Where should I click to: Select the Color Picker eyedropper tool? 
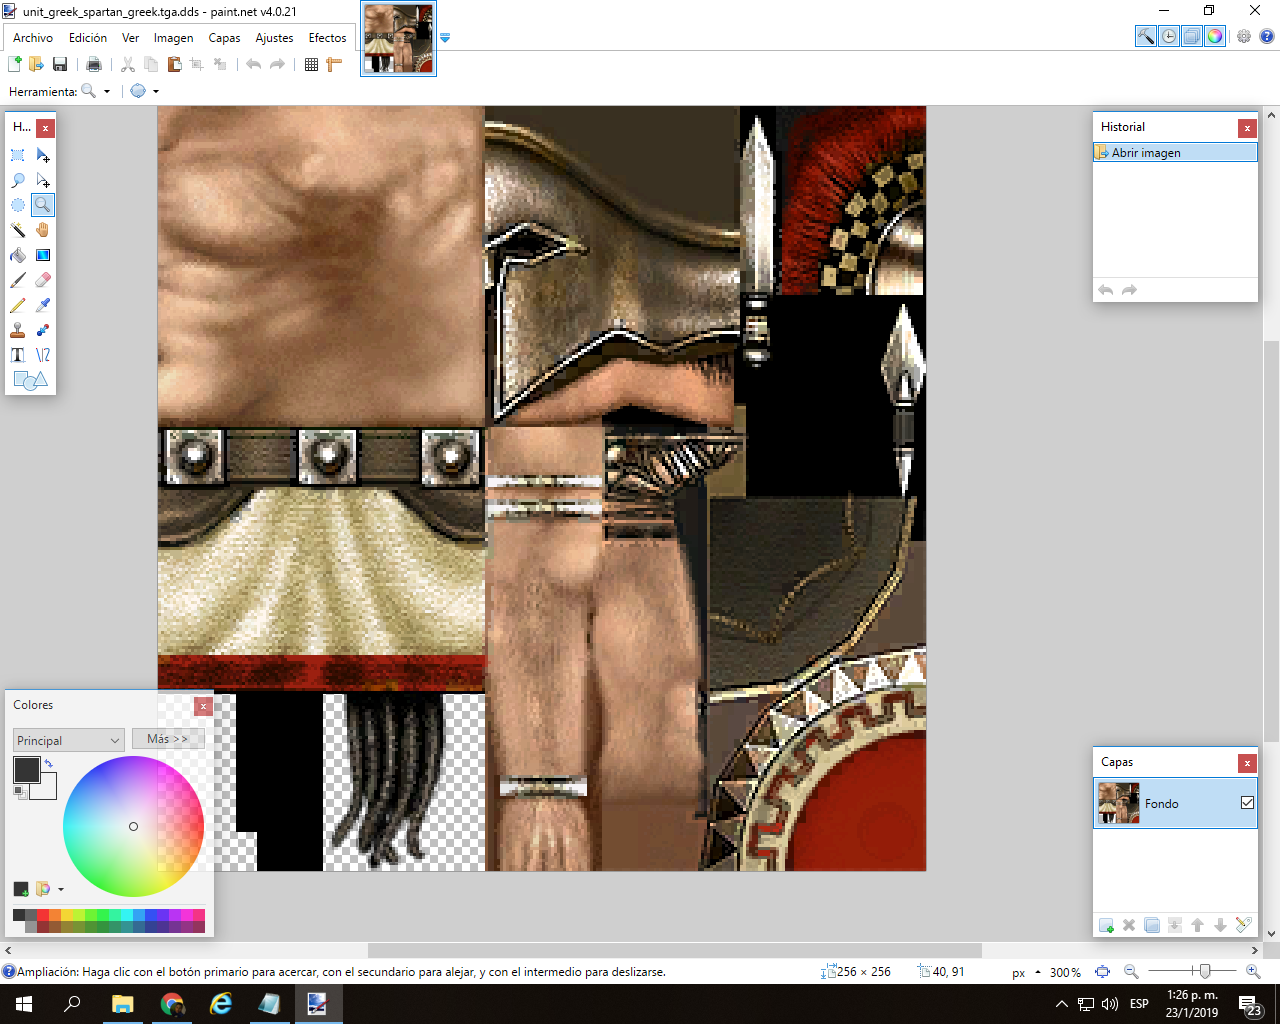tap(43, 305)
